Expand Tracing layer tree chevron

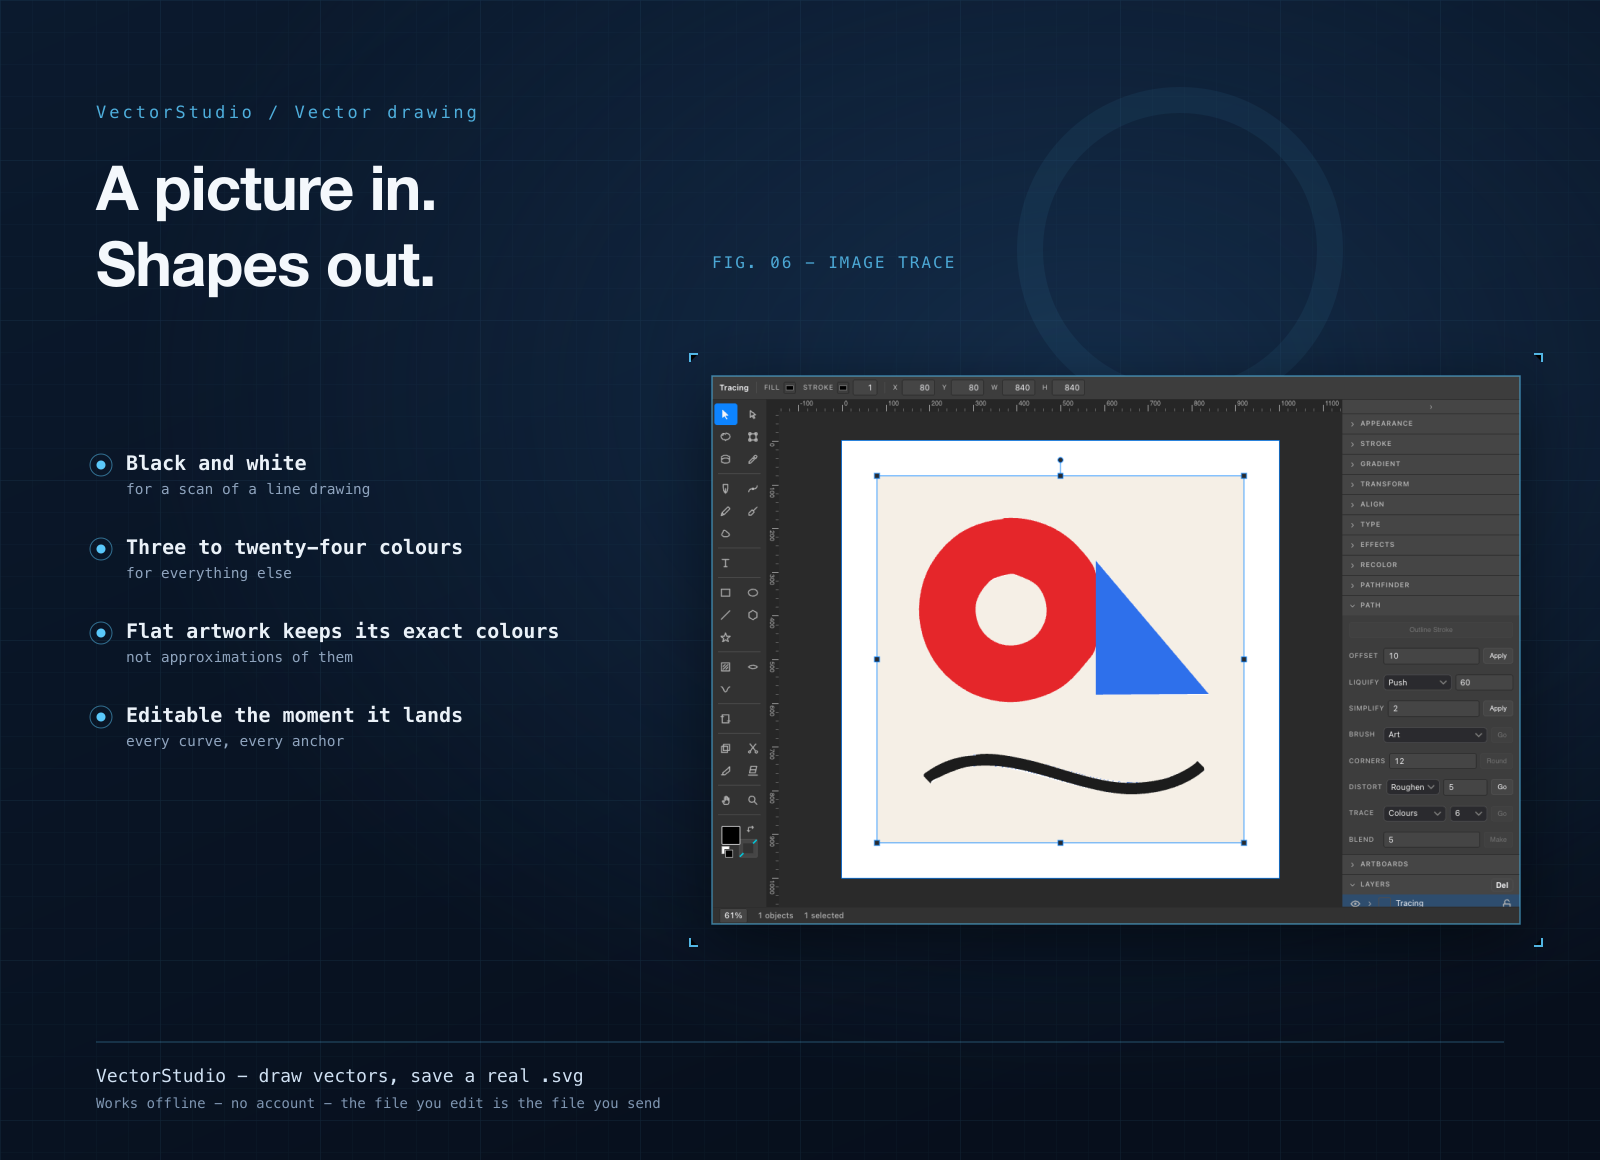(x=1370, y=903)
